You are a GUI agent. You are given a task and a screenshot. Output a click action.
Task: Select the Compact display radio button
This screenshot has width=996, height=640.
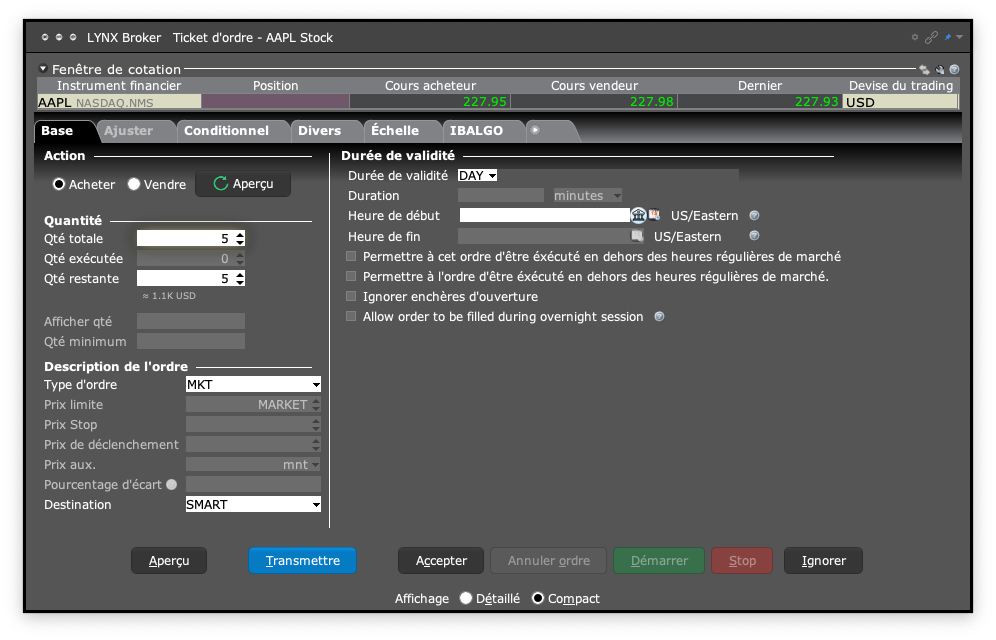point(537,598)
